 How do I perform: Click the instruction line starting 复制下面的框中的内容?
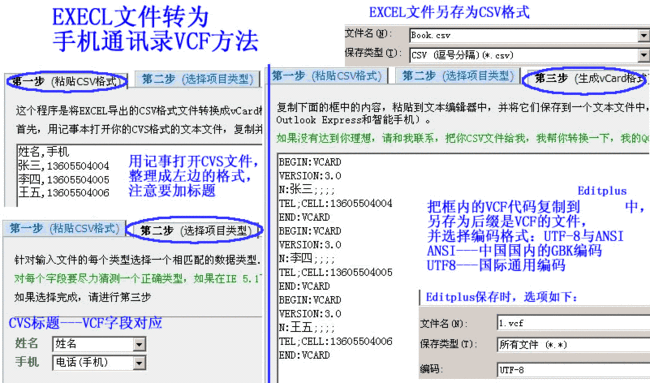pyautogui.click(x=463, y=108)
